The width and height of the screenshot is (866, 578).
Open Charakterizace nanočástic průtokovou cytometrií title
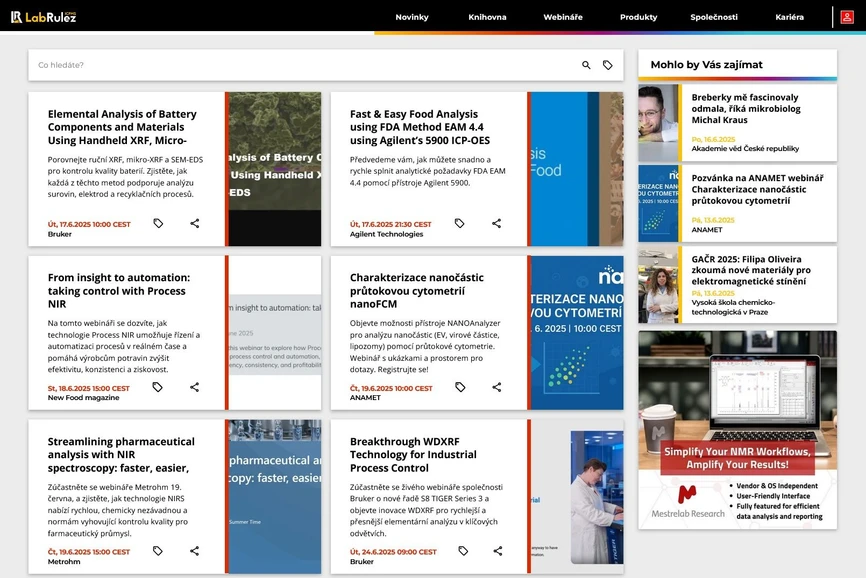[416, 290]
